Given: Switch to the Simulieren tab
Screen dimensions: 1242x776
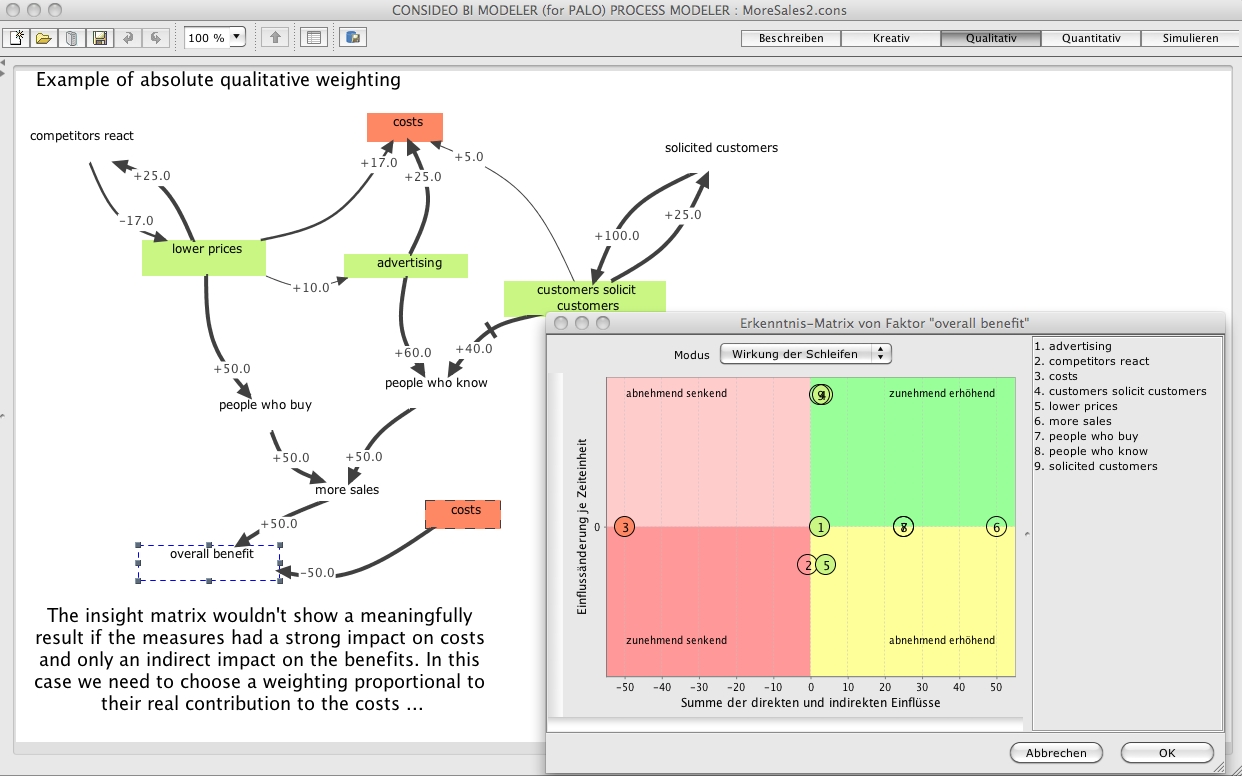Looking at the screenshot, I should (x=1190, y=38).
